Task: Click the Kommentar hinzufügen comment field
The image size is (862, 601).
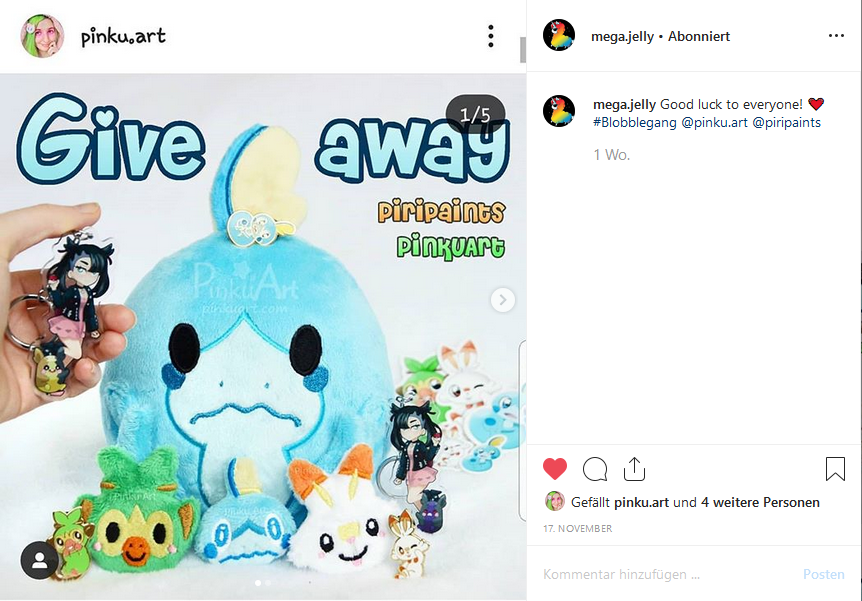Action: coord(667,574)
